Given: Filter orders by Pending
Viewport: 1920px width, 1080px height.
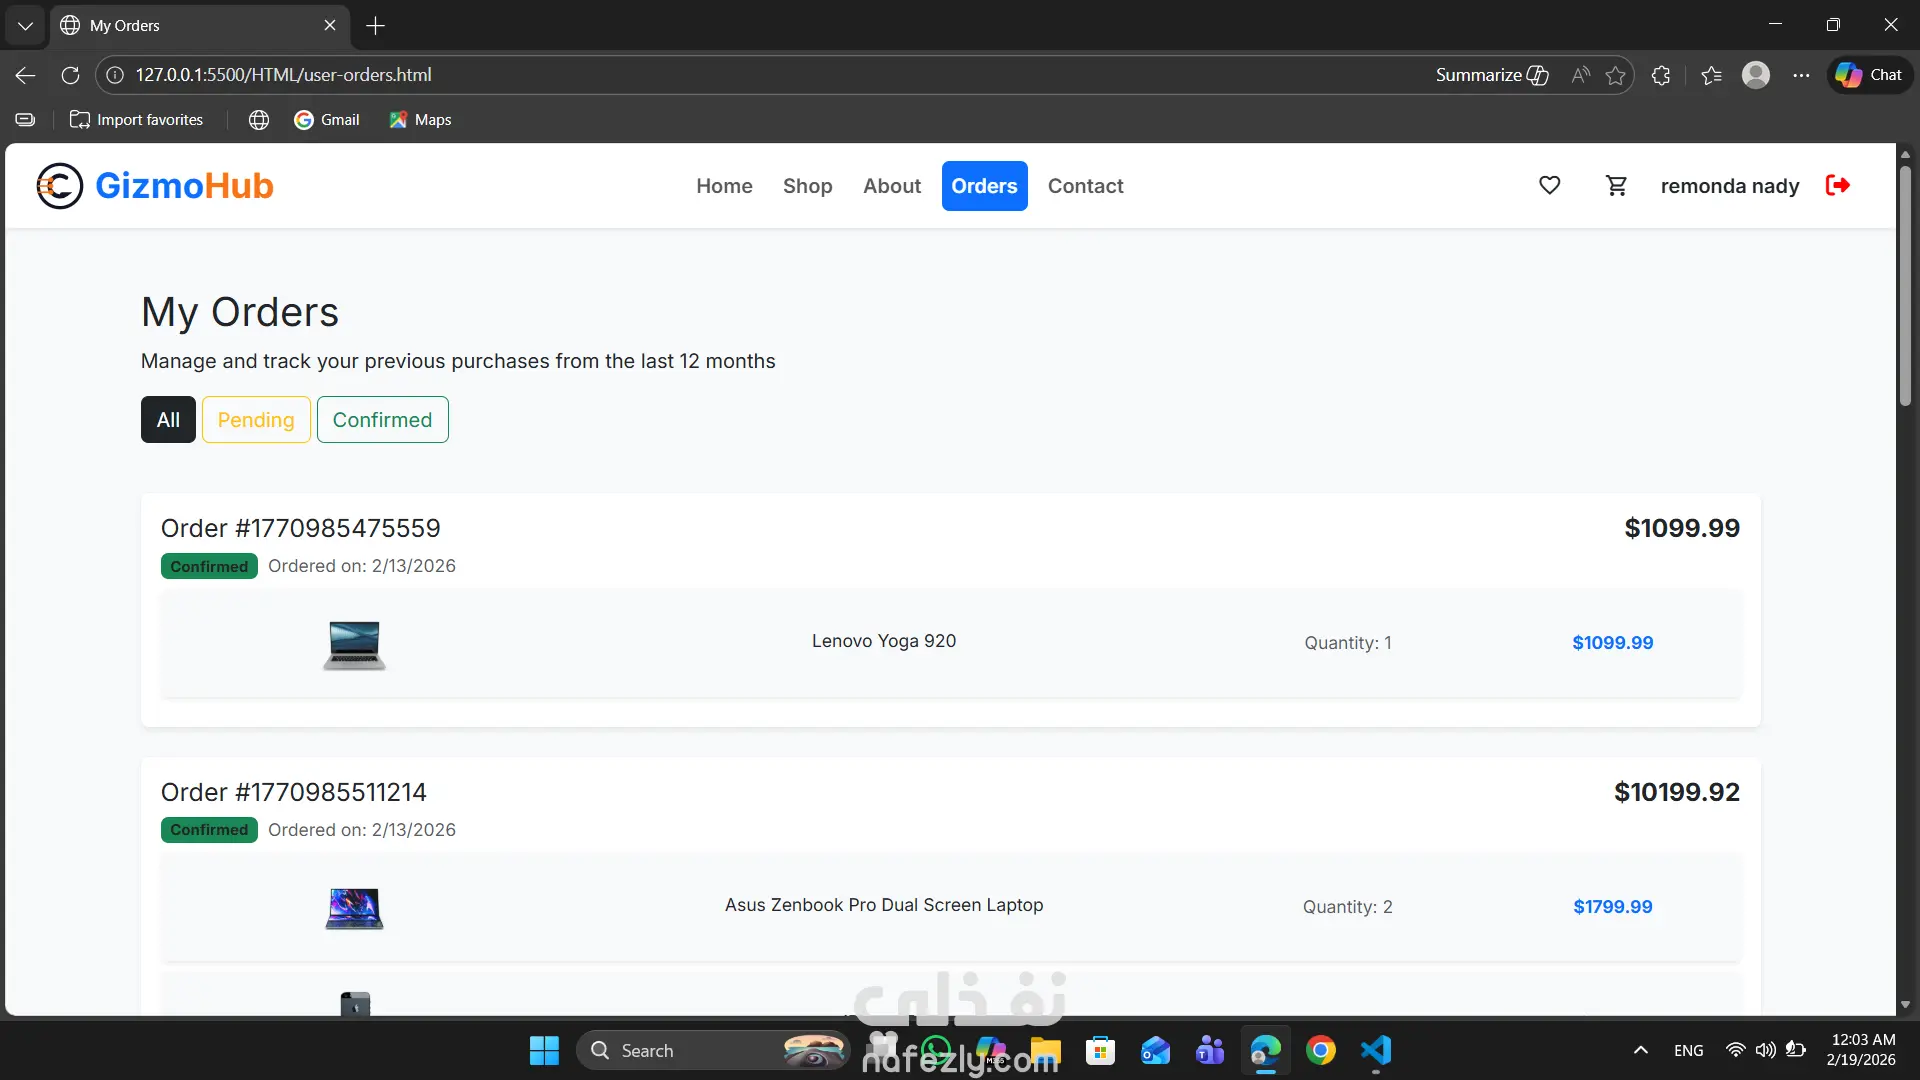Looking at the screenshot, I should 256,420.
